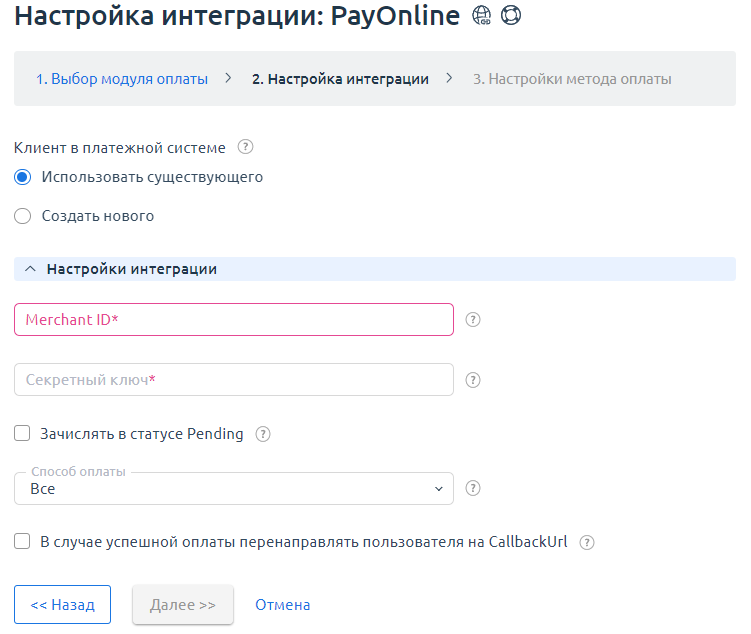
Task: Focus the Merchant ID input field
Action: pos(234,320)
